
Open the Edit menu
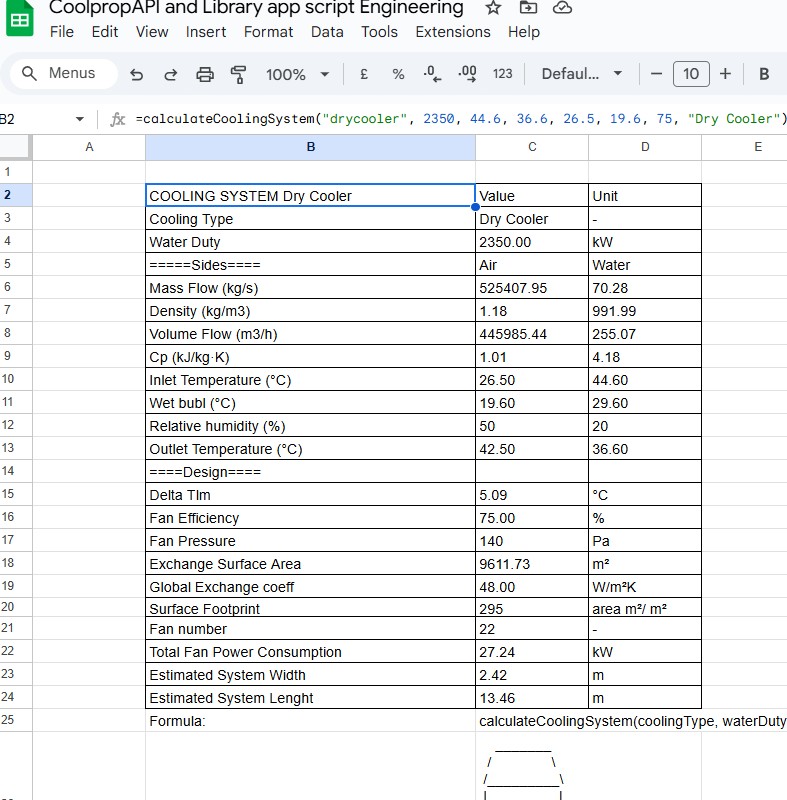coord(105,32)
